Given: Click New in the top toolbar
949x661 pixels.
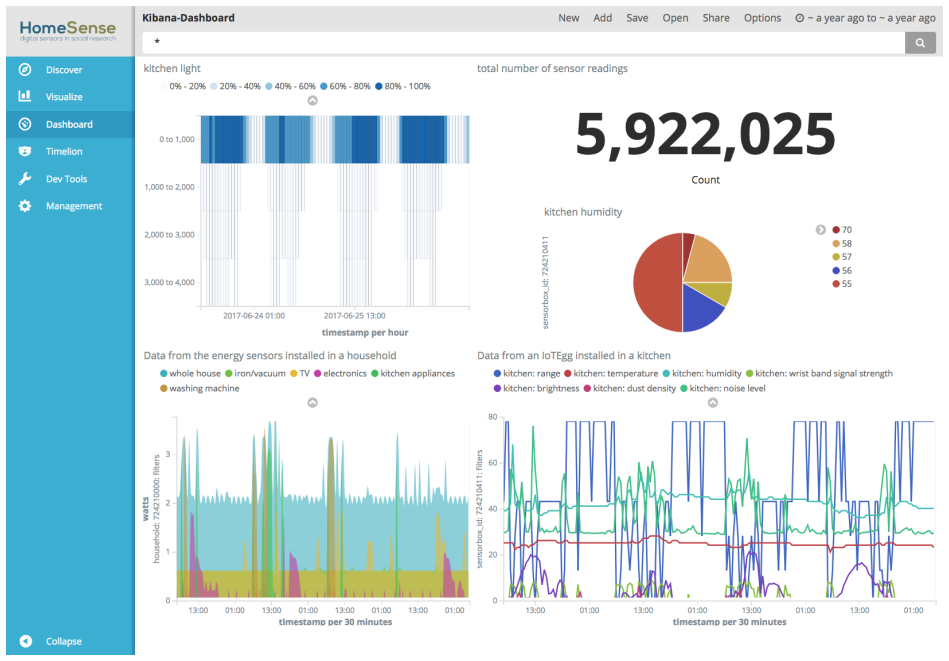Looking at the screenshot, I should tap(568, 18).
